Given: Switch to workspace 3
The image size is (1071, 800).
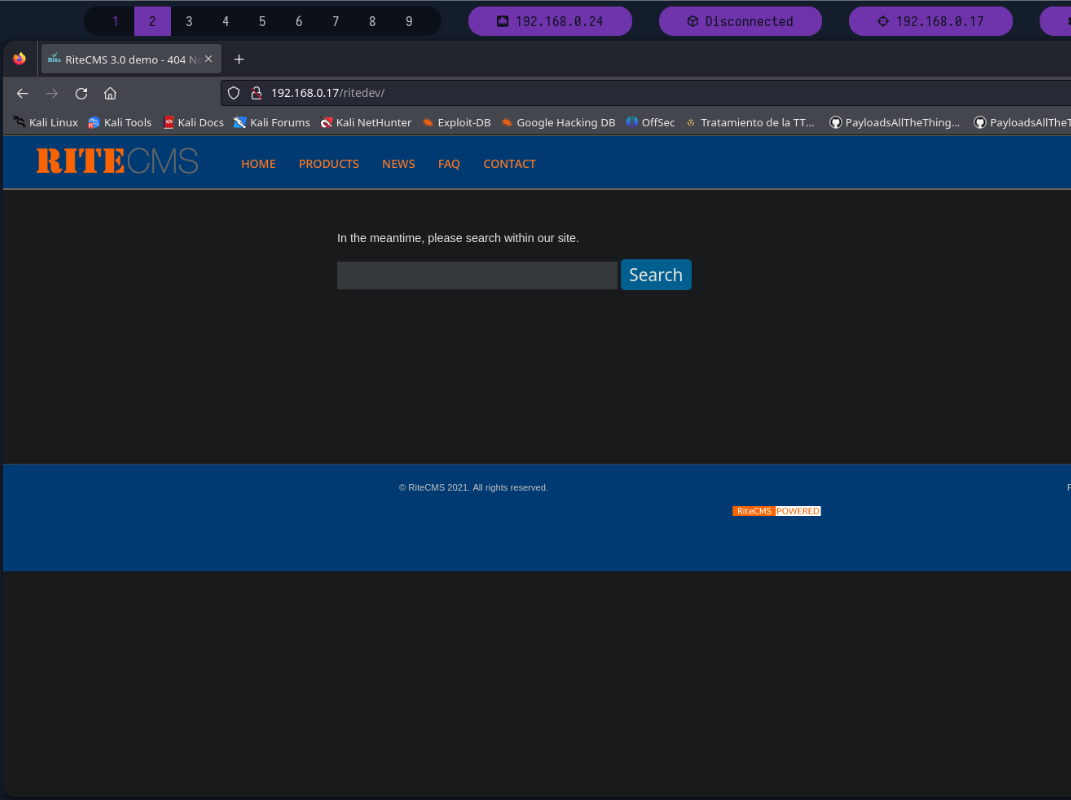Looking at the screenshot, I should (x=189, y=21).
